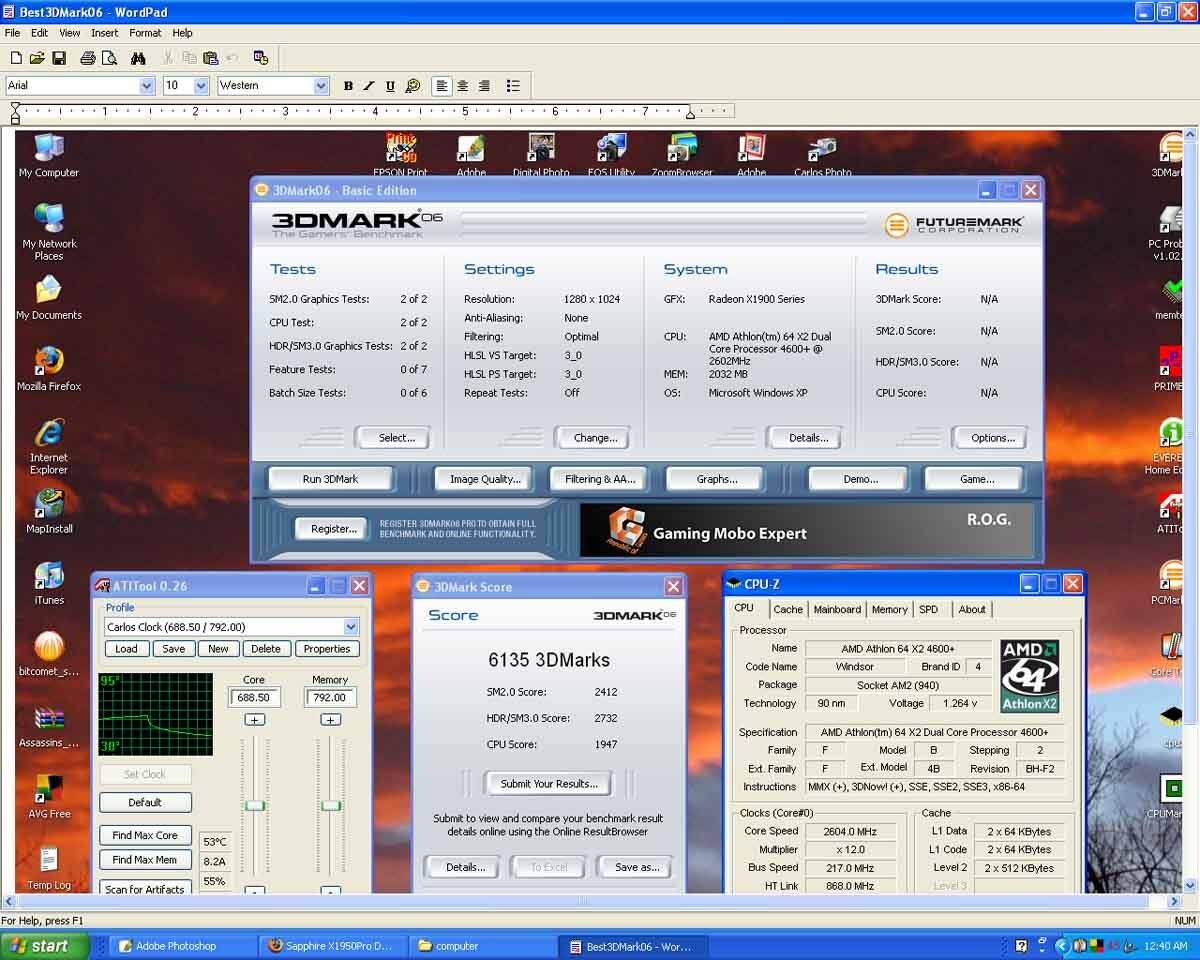This screenshot has height=960, width=1200.
Task: Click the Assassins archive desktop icon
Action: (48, 726)
